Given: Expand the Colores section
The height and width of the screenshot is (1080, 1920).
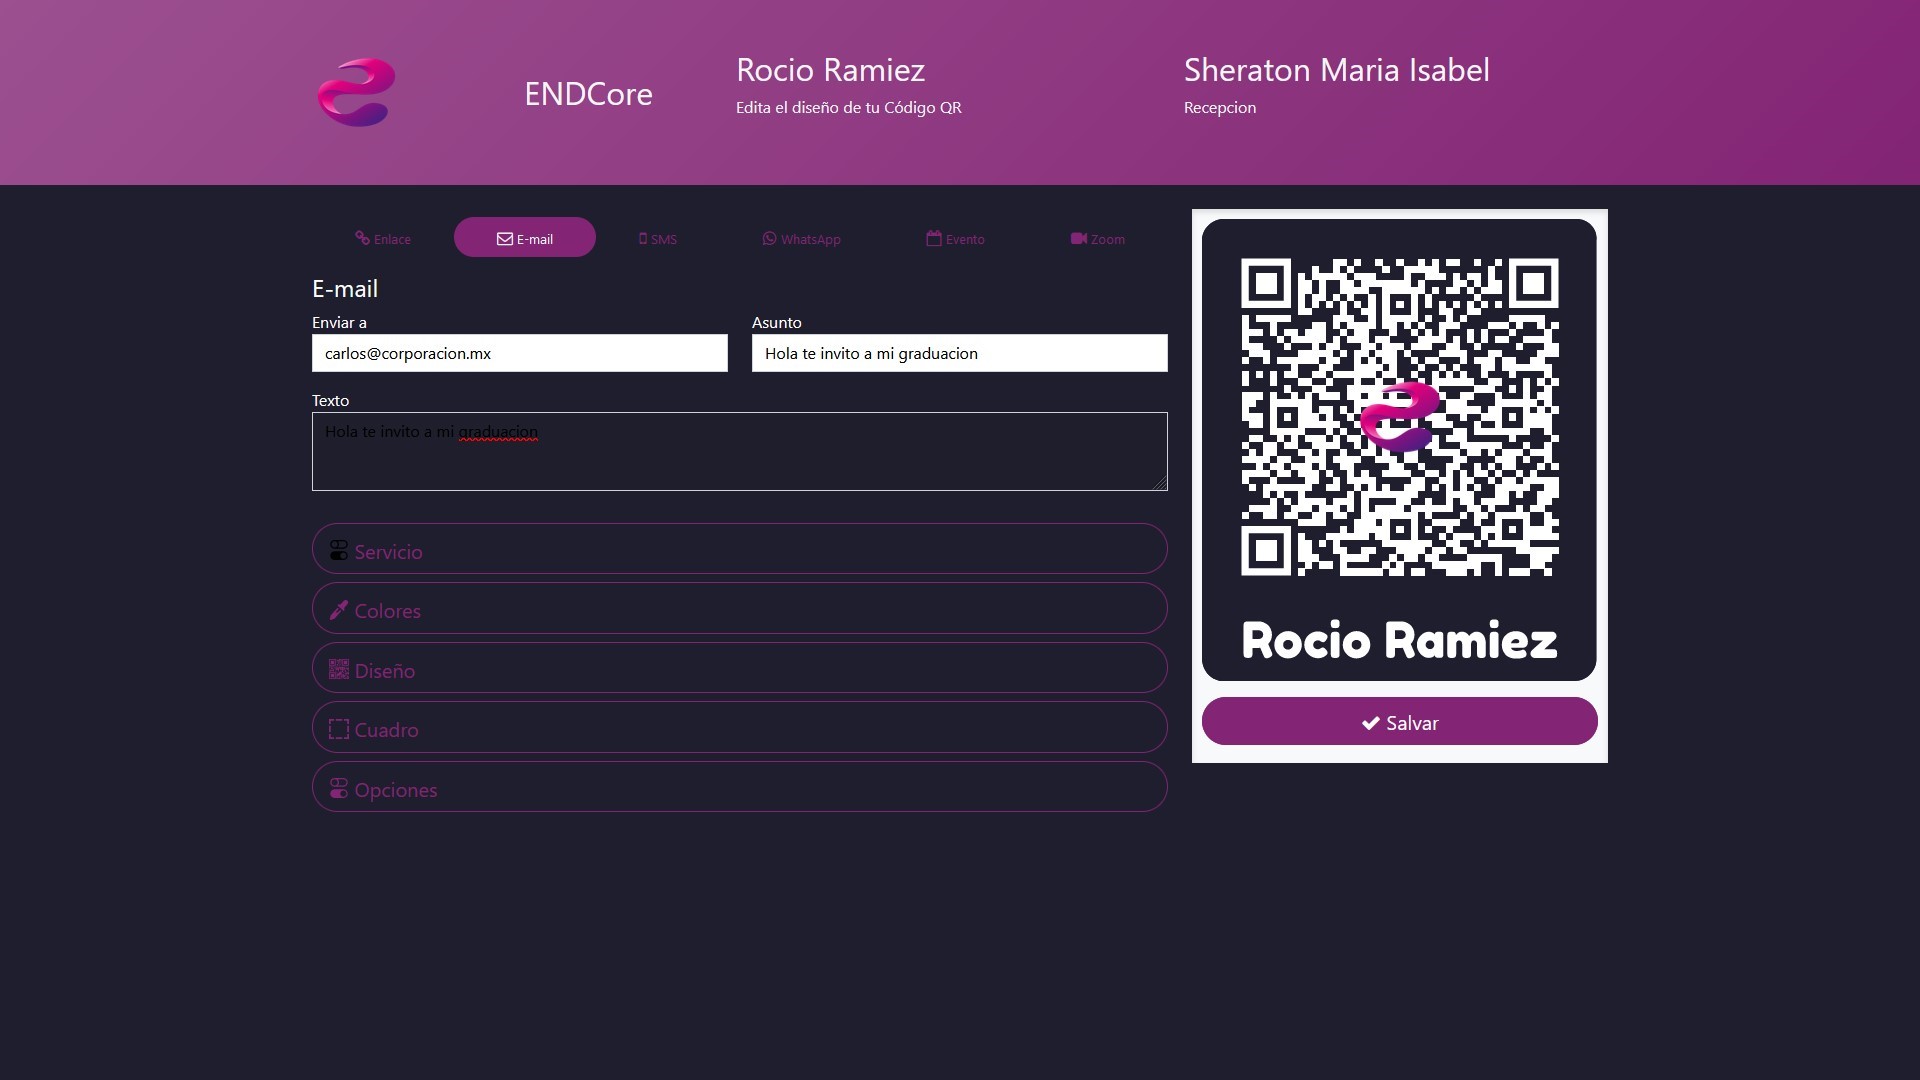Looking at the screenshot, I should pos(740,608).
